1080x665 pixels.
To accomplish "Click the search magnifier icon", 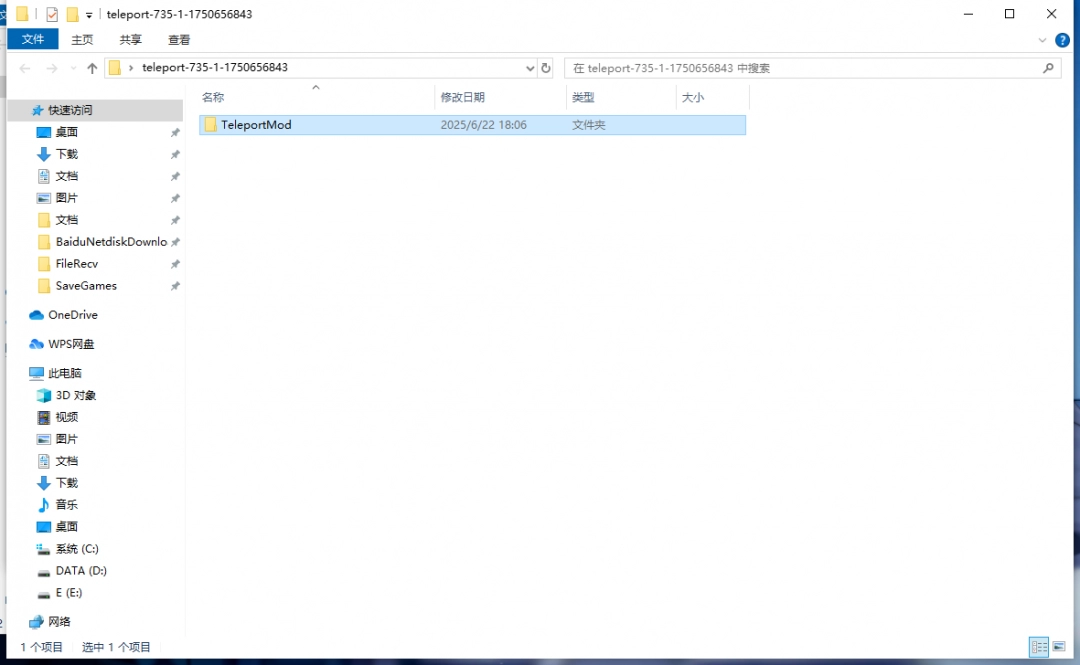I will pos(1049,68).
